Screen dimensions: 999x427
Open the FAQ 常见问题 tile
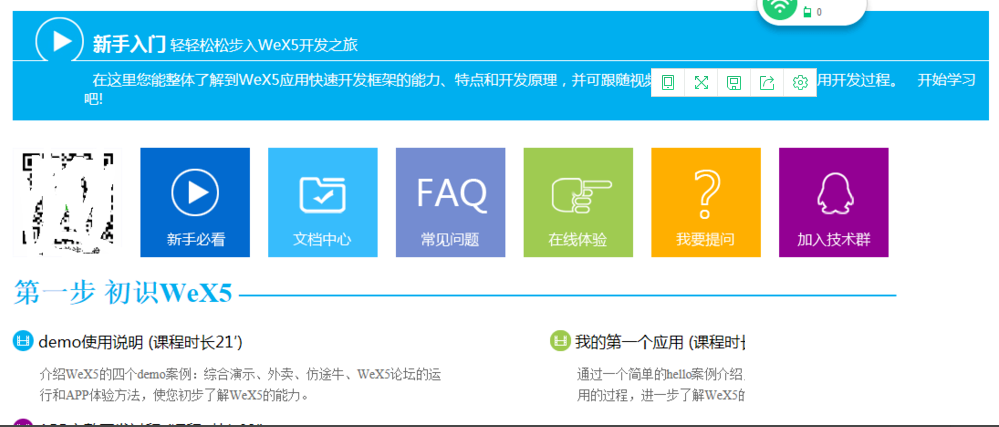(450, 203)
